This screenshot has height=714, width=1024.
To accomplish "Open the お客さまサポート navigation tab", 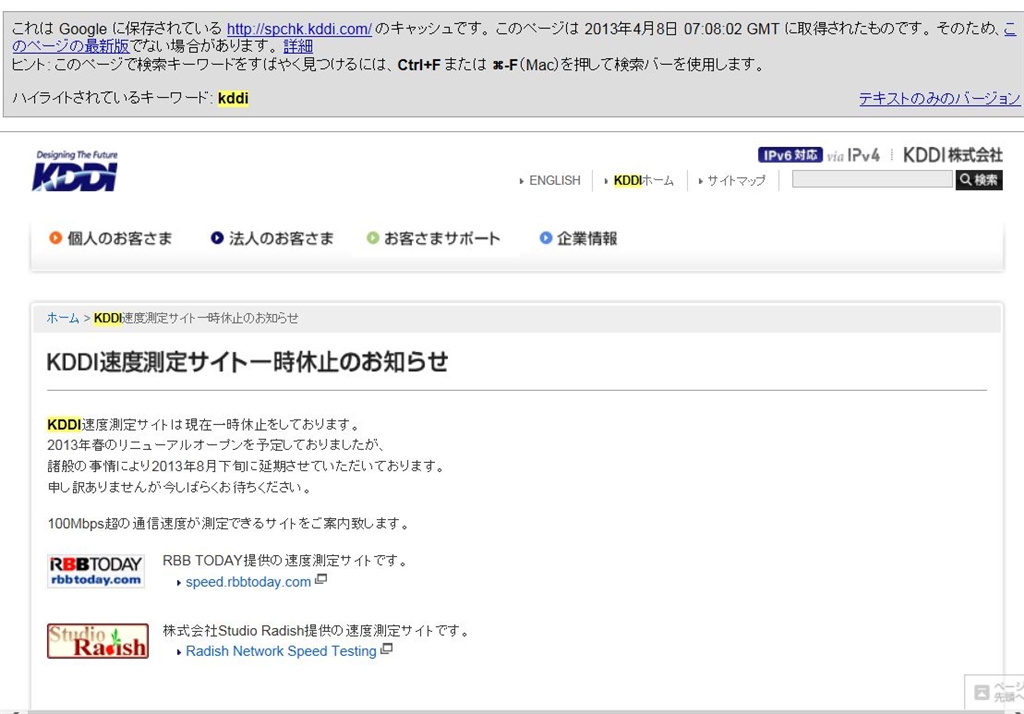I will point(434,238).
